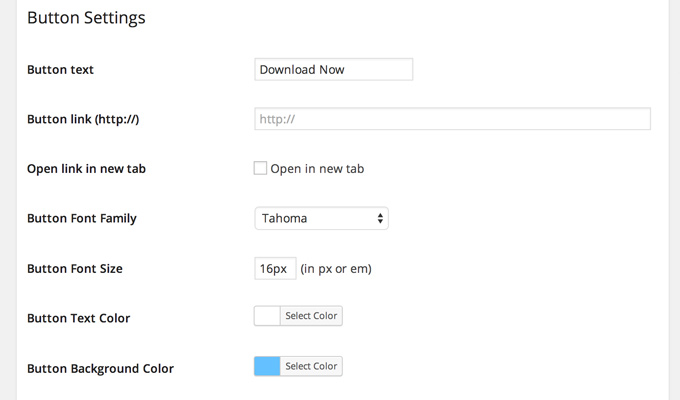Click the 'Button Text Color' label
This screenshot has height=400, width=680.
pos(78,318)
